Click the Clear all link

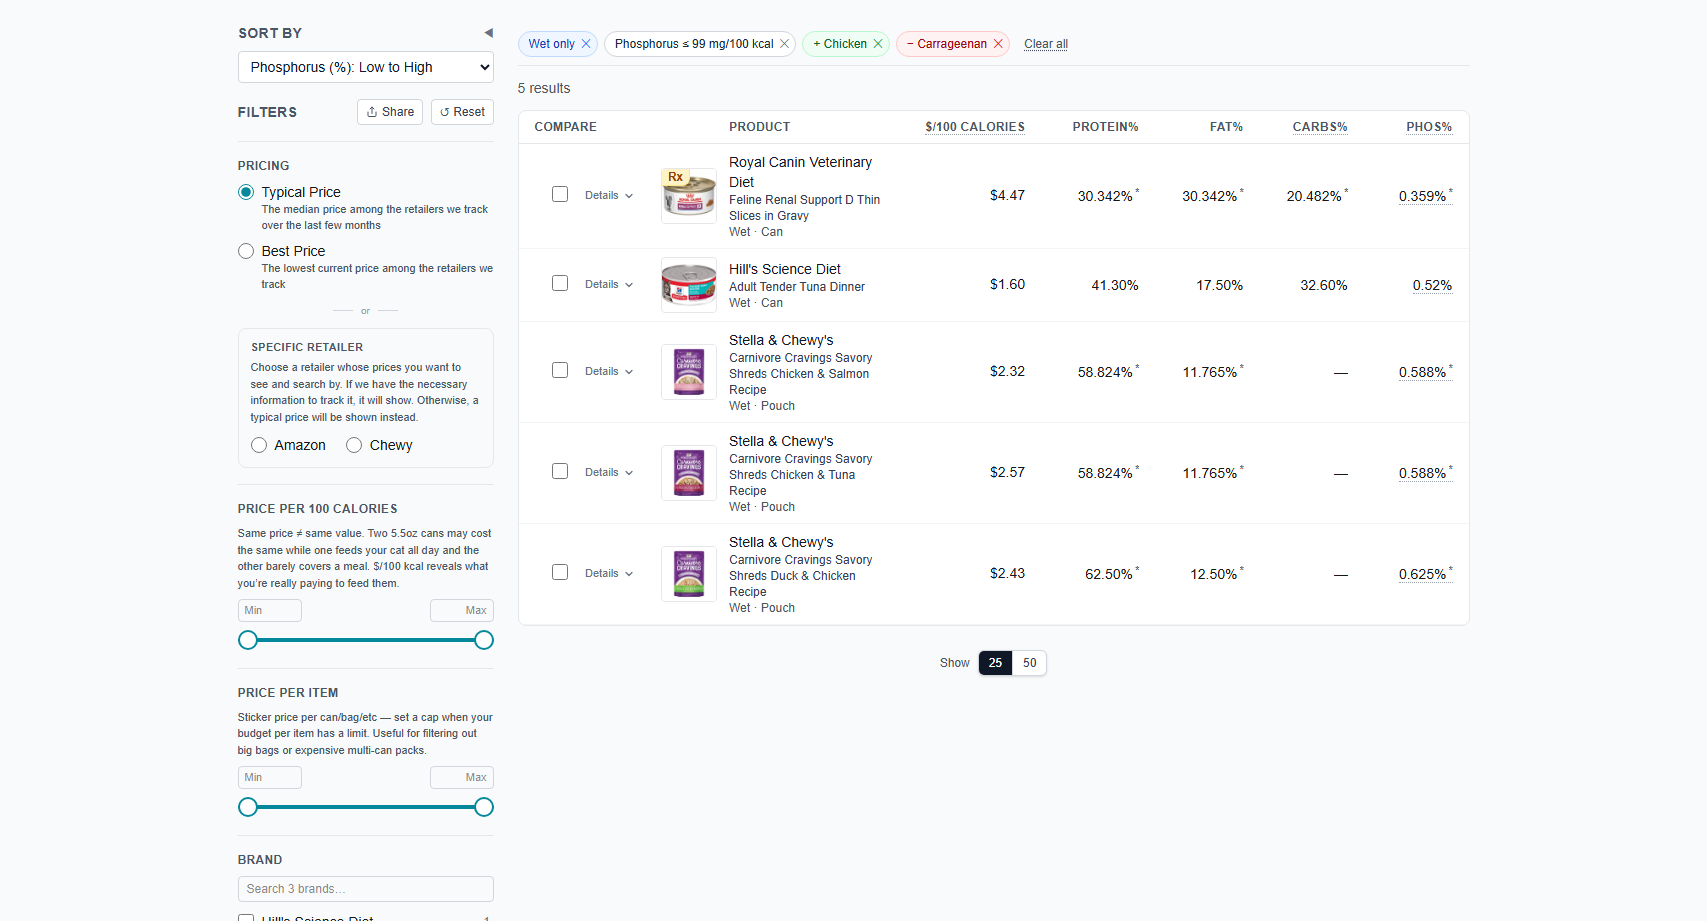tap(1046, 44)
